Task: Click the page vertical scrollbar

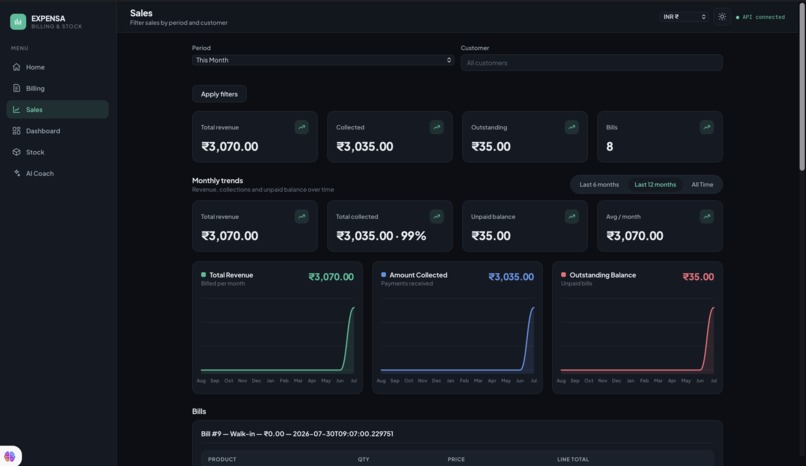Action: tap(802, 85)
